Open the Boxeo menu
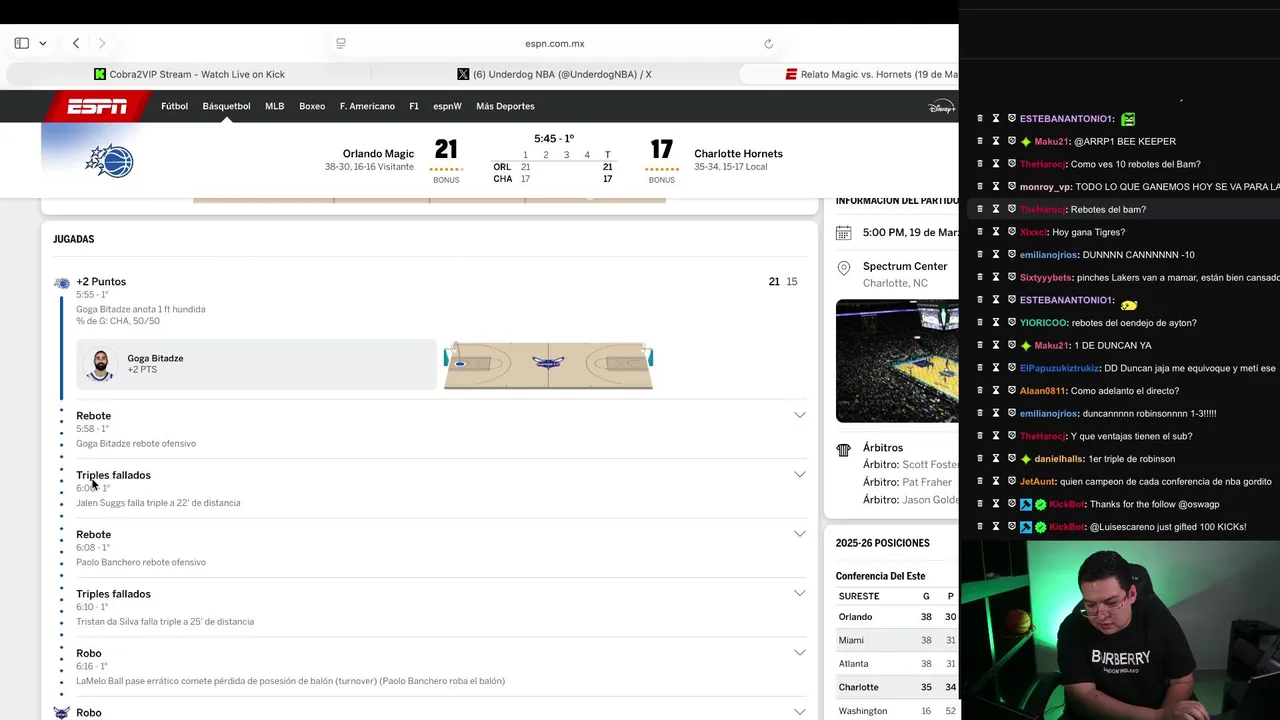This screenshot has width=1280, height=720. [312, 106]
